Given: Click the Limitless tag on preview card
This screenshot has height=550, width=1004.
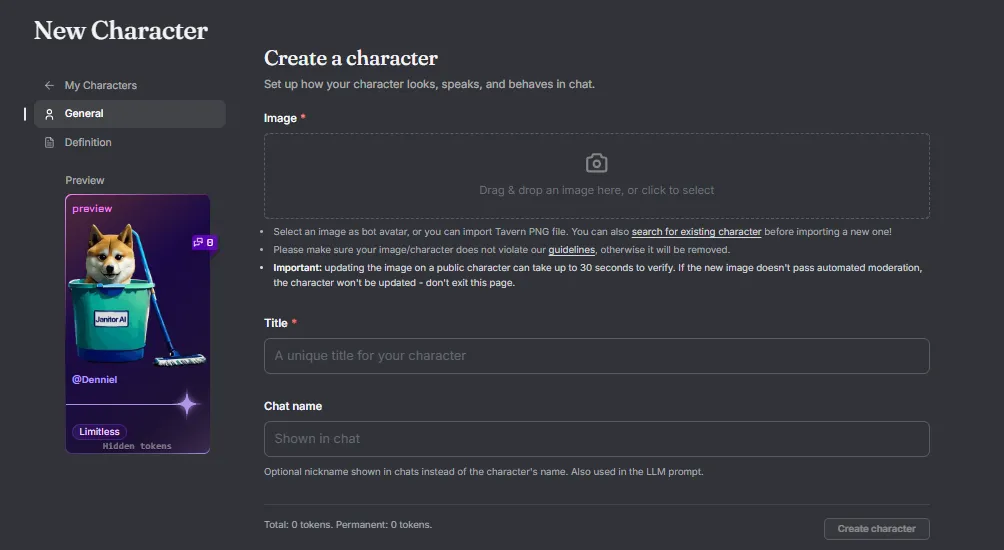Looking at the screenshot, I should click(x=99, y=432).
